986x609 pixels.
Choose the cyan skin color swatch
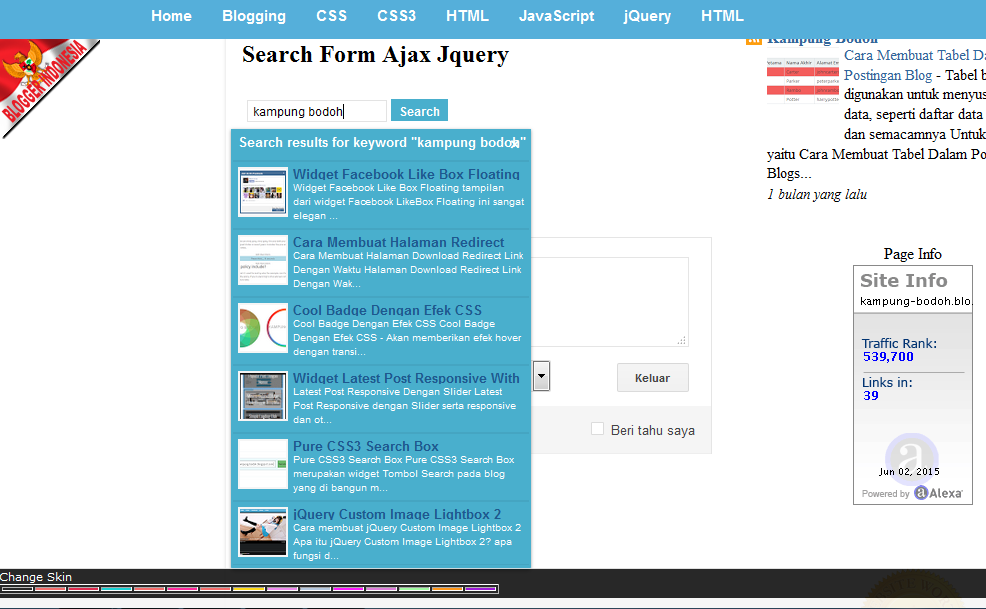pyautogui.click(x=116, y=589)
